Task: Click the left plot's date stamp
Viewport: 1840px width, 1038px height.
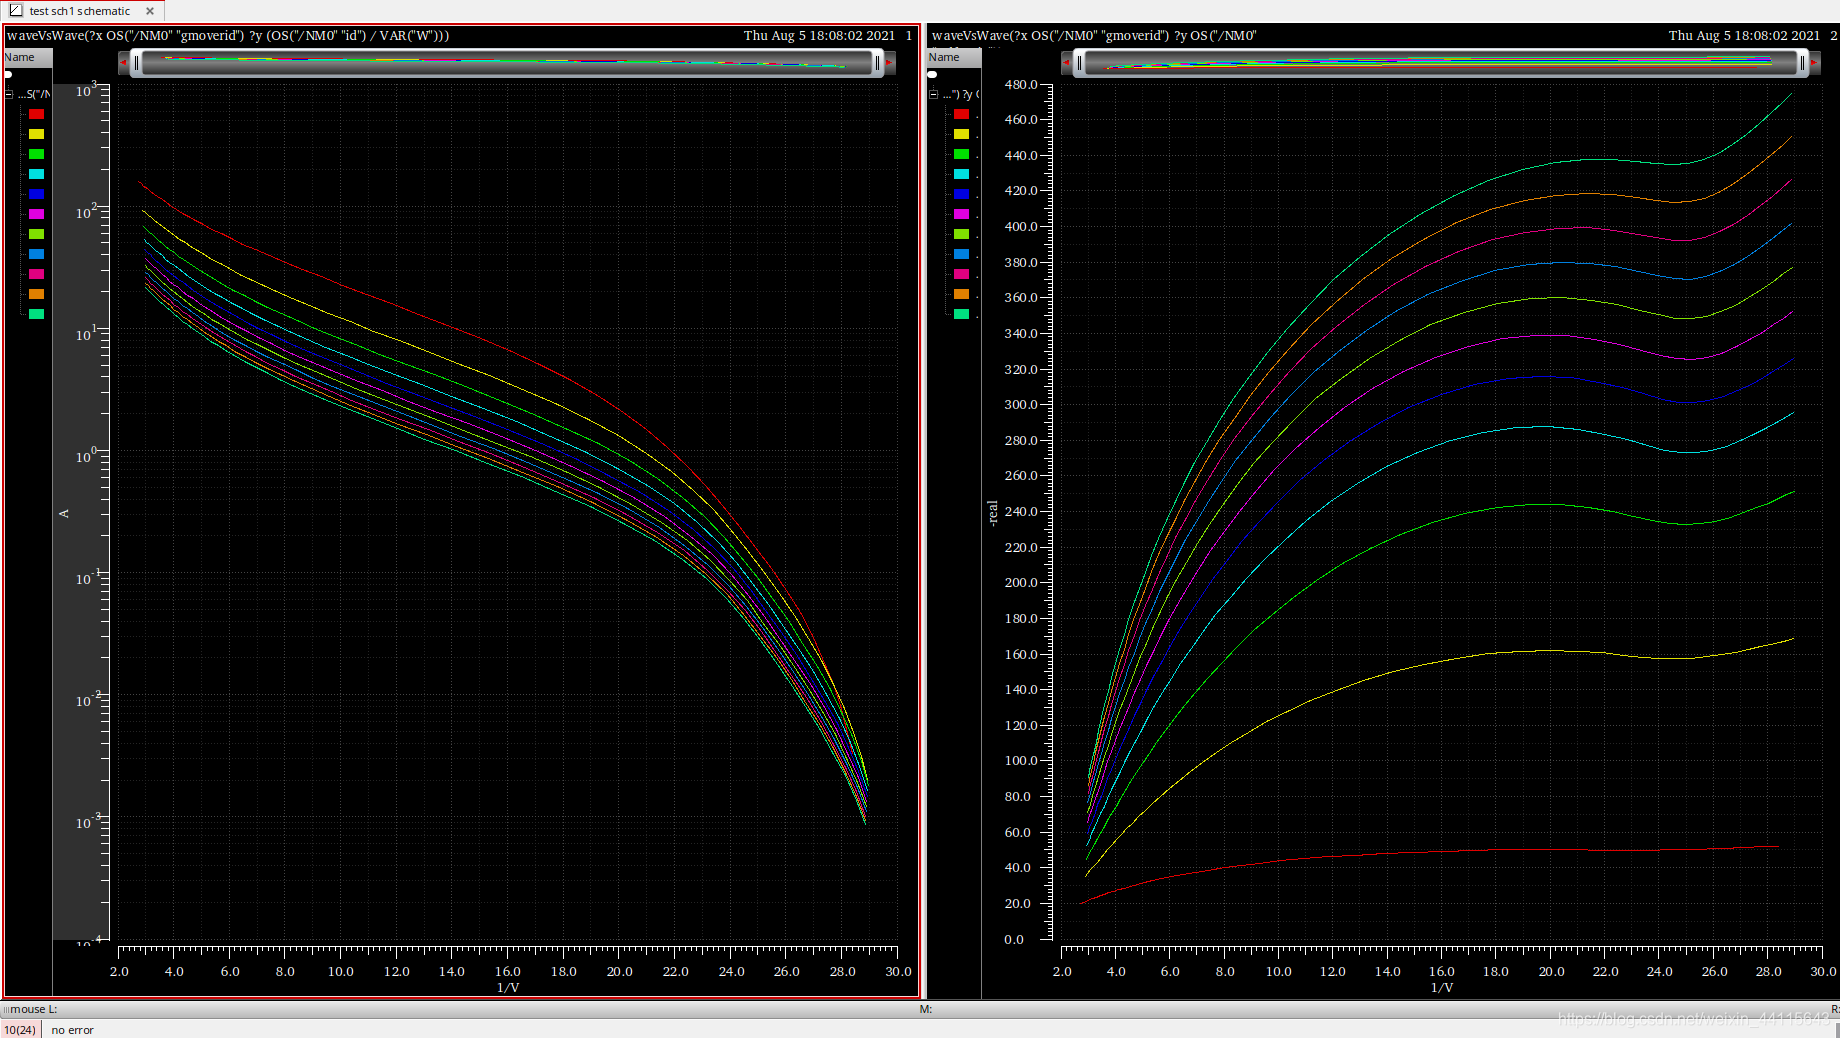Action: (819, 36)
